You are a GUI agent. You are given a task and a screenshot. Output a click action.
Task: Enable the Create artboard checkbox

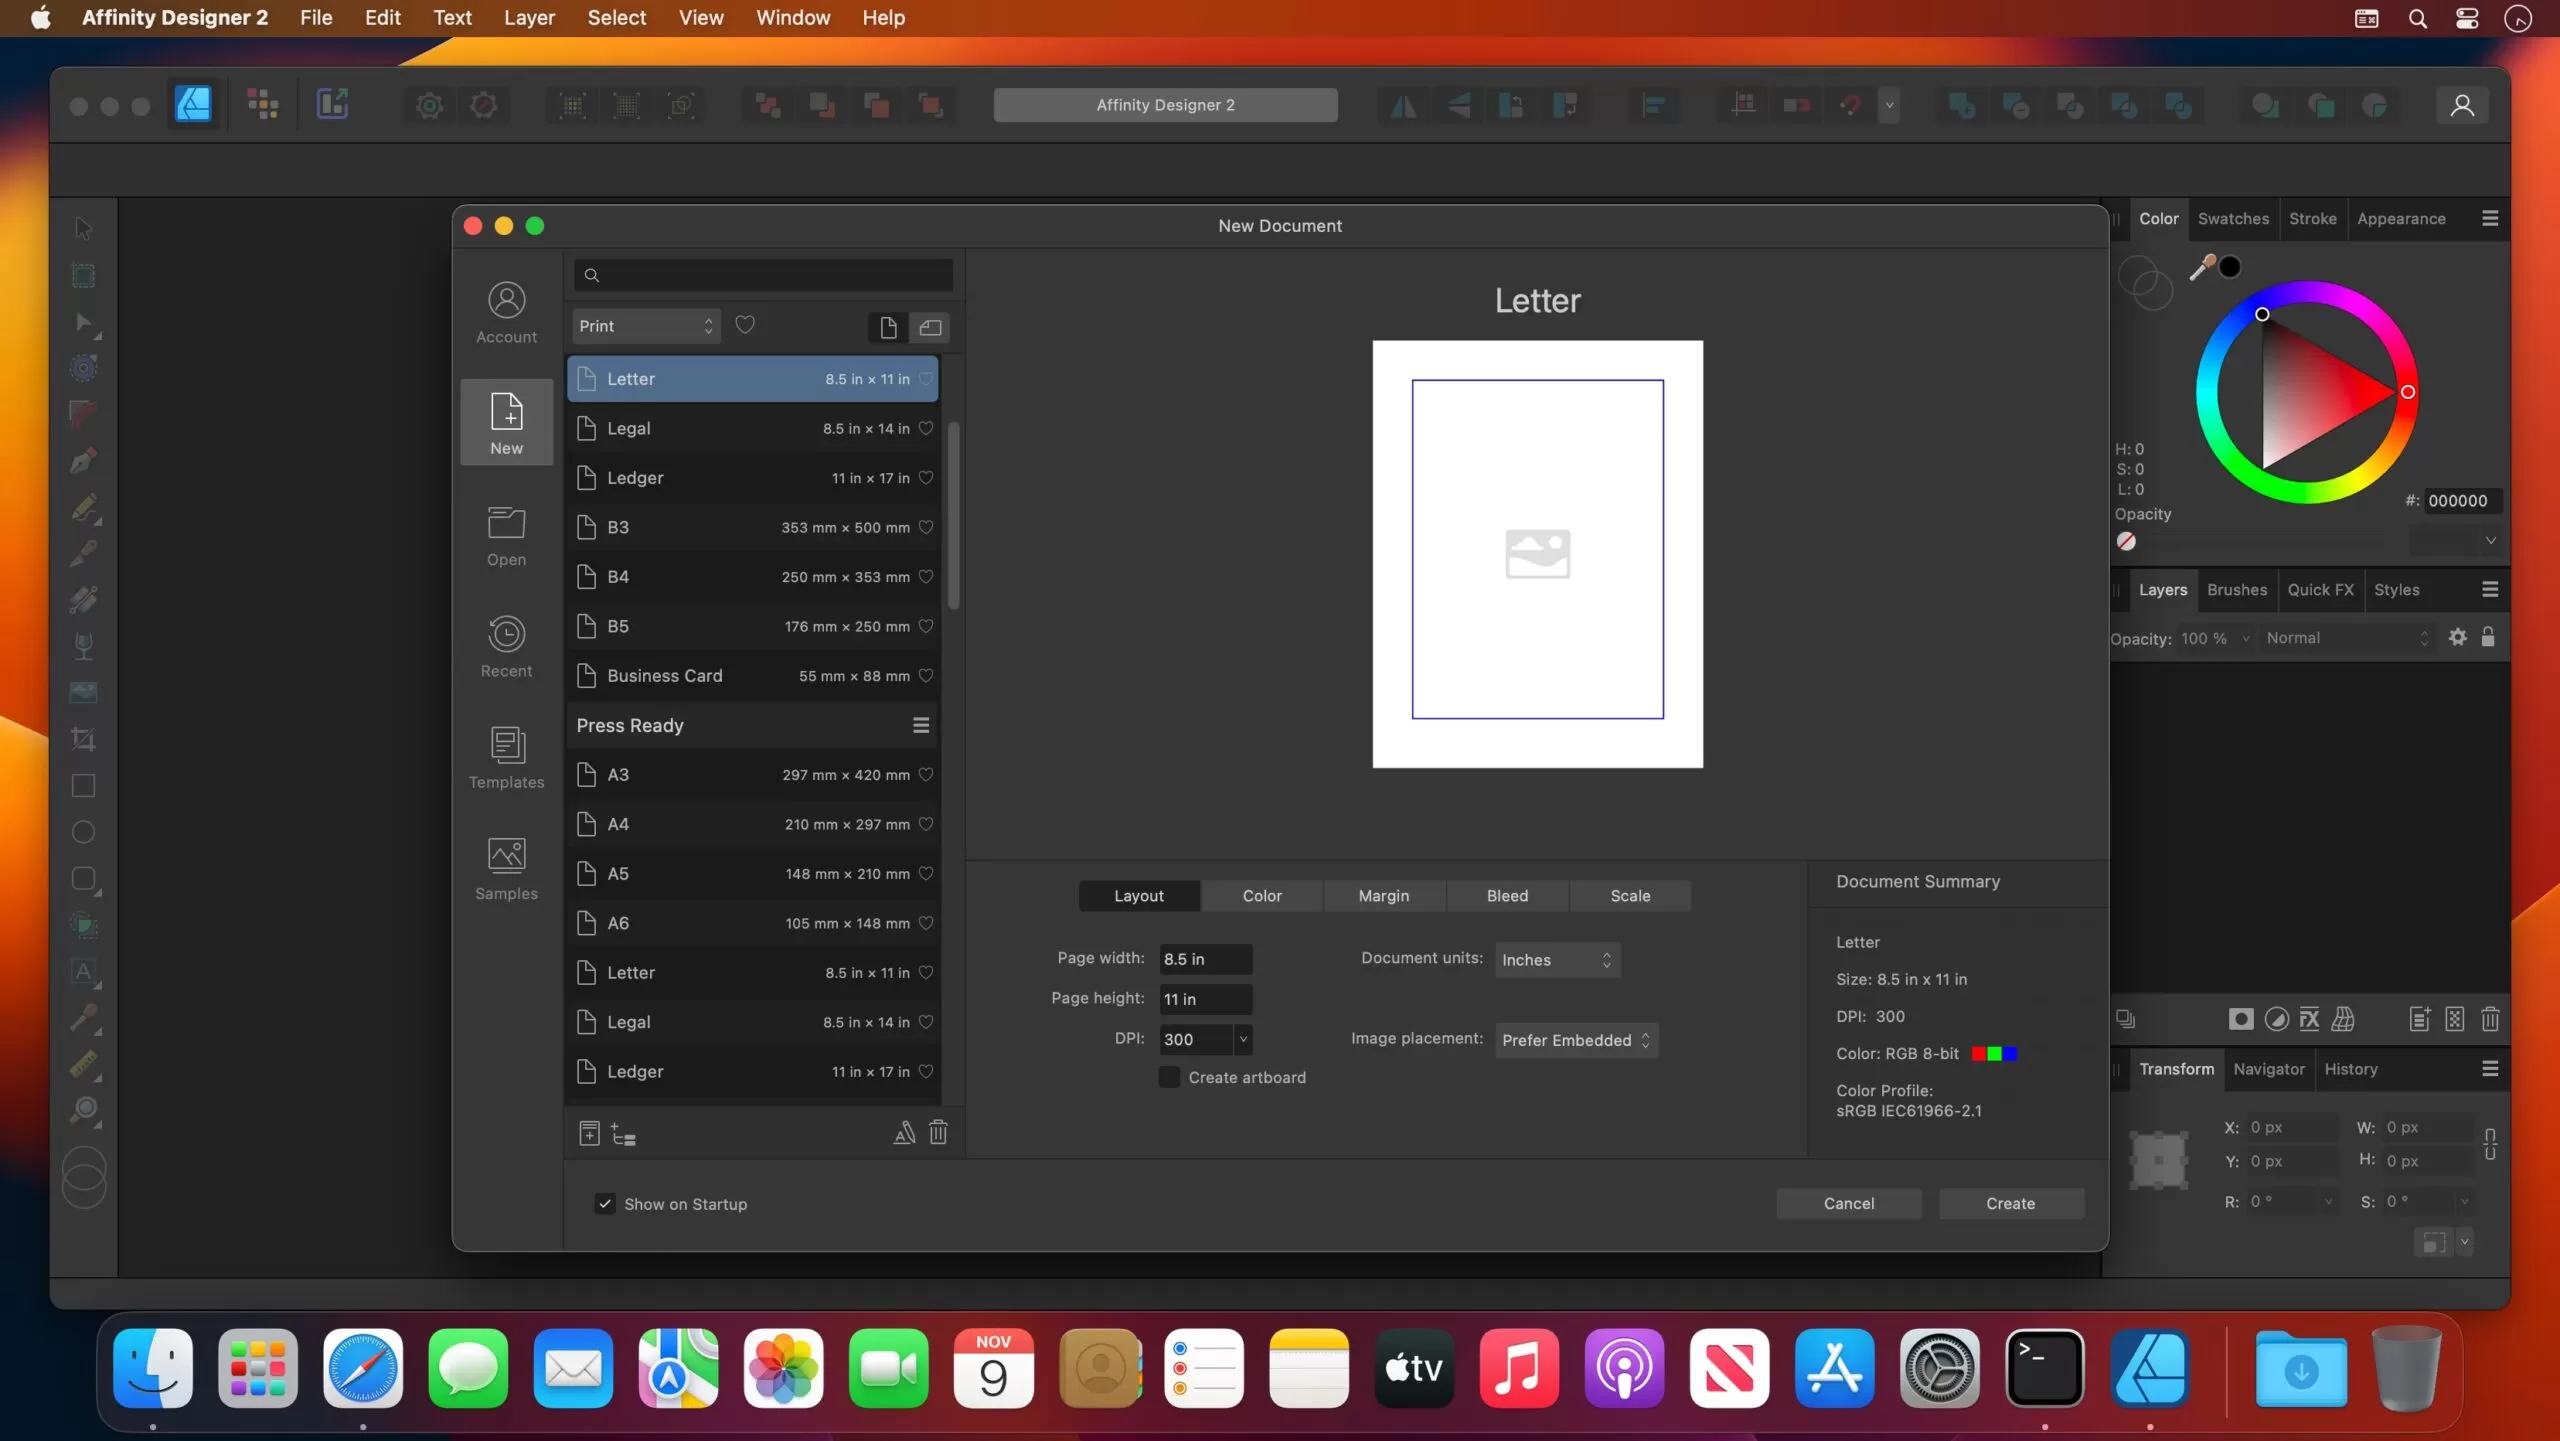(1167, 1075)
